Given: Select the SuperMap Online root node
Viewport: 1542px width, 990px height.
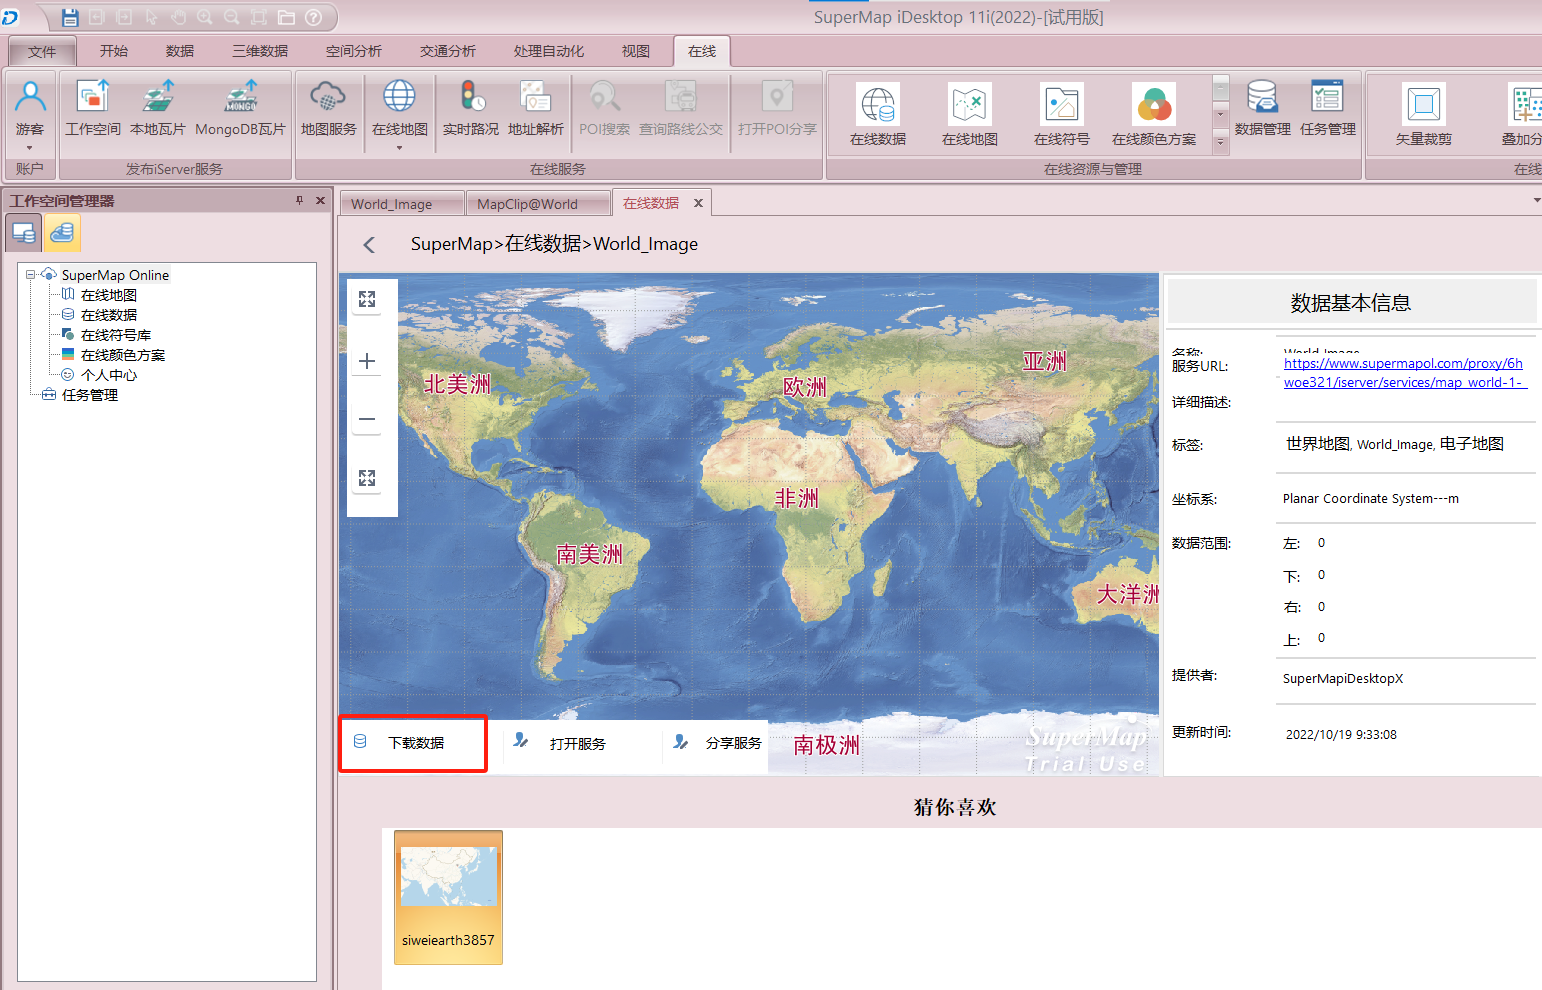Looking at the screenshot, I should pos(115,275).
